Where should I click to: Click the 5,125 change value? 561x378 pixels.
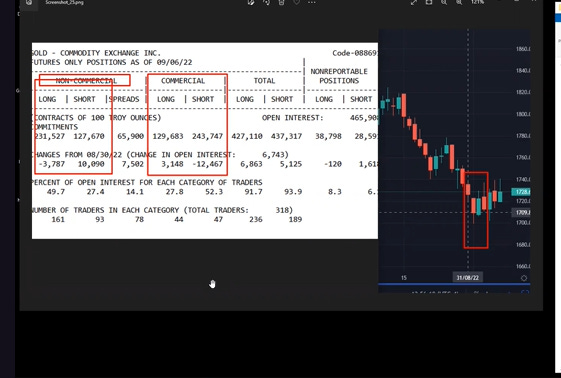tap(291, 164)
